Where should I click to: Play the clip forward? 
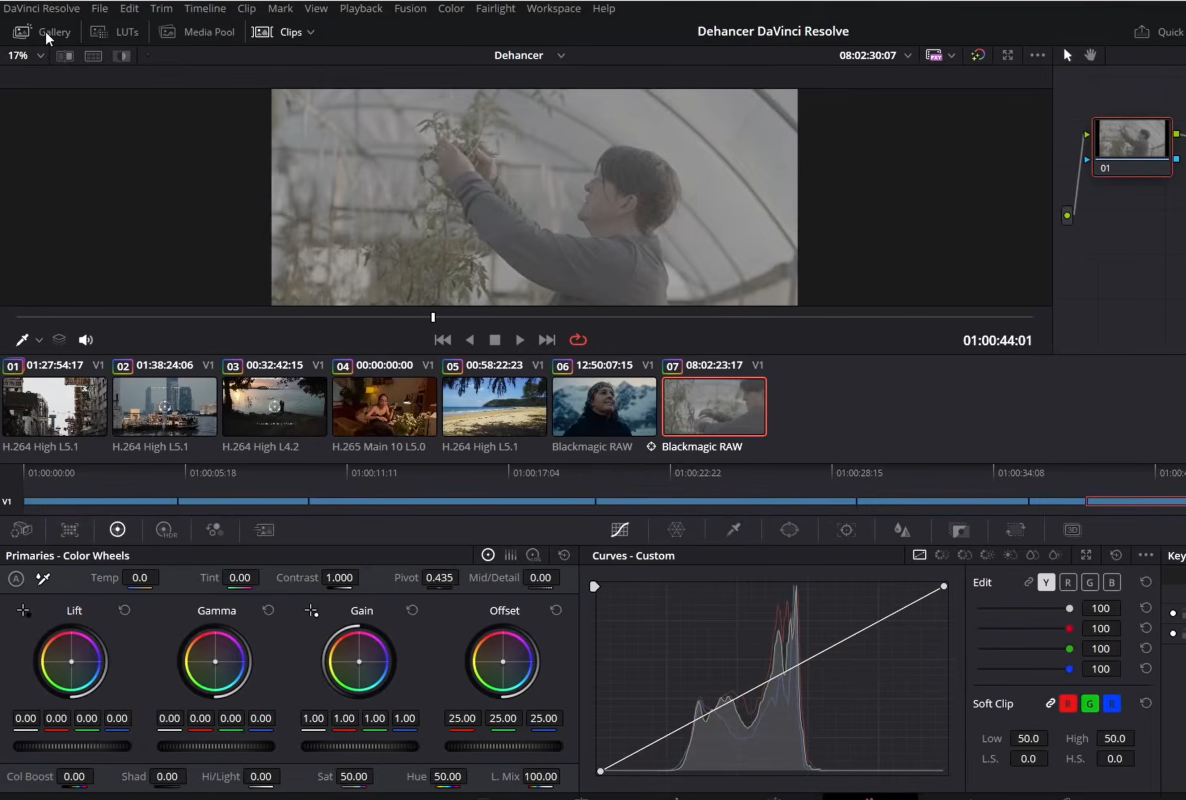click(520, 340)
